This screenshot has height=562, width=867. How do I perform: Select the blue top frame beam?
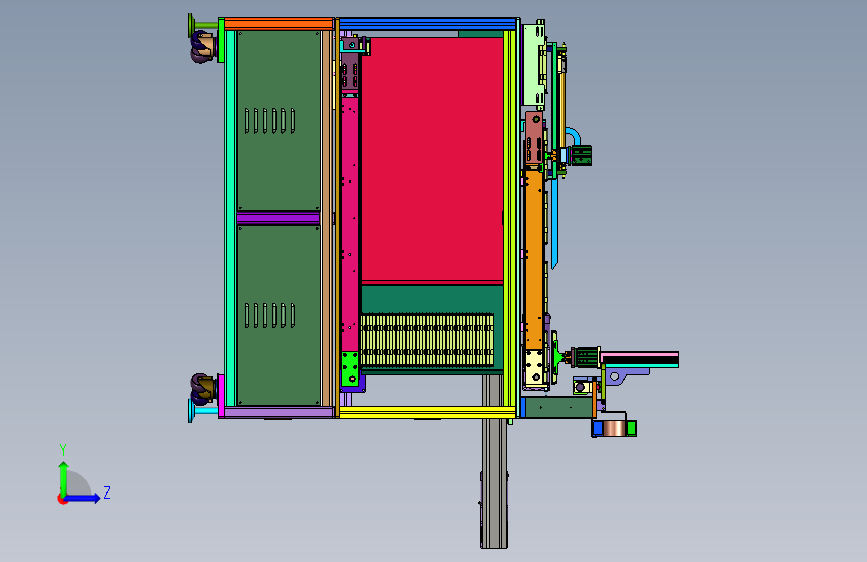427,24
